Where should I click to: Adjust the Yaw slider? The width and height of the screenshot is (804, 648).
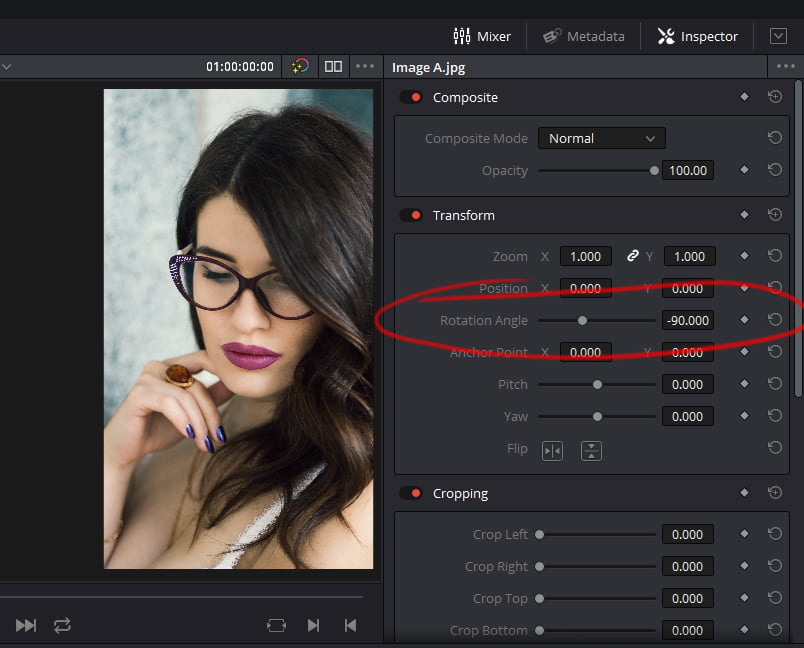[x=597, y=416]
